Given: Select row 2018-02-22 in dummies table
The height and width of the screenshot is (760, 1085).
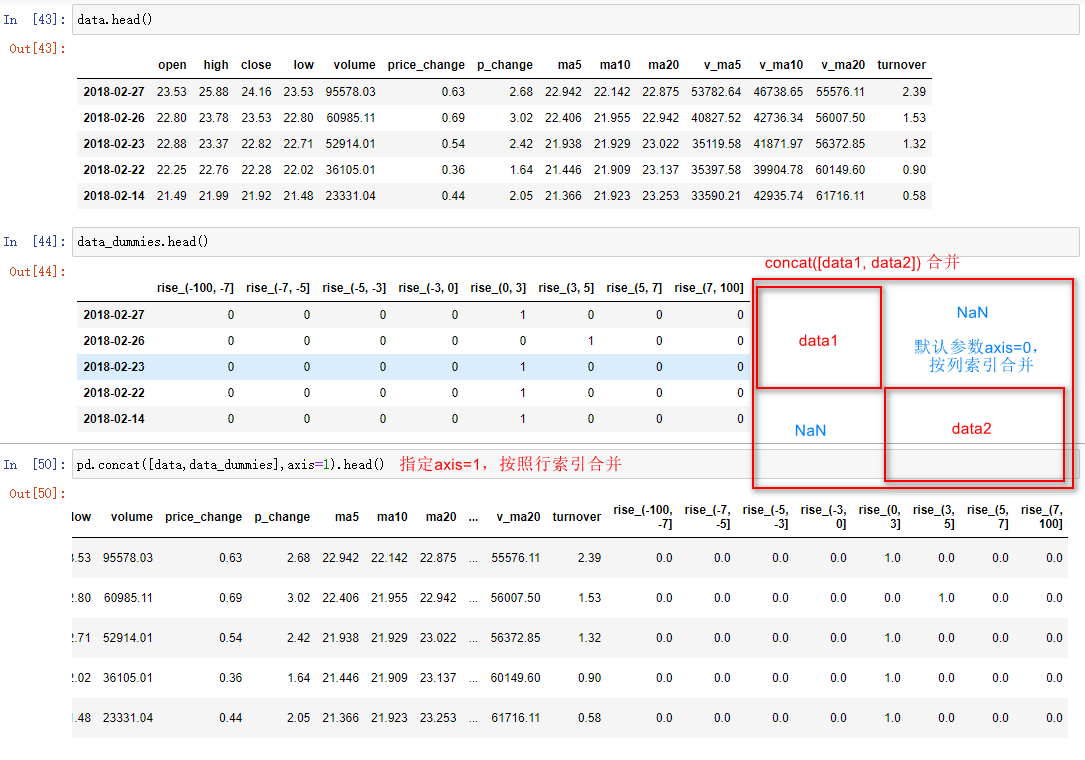Looking at the screenshot, I should (x=413, y=392).
